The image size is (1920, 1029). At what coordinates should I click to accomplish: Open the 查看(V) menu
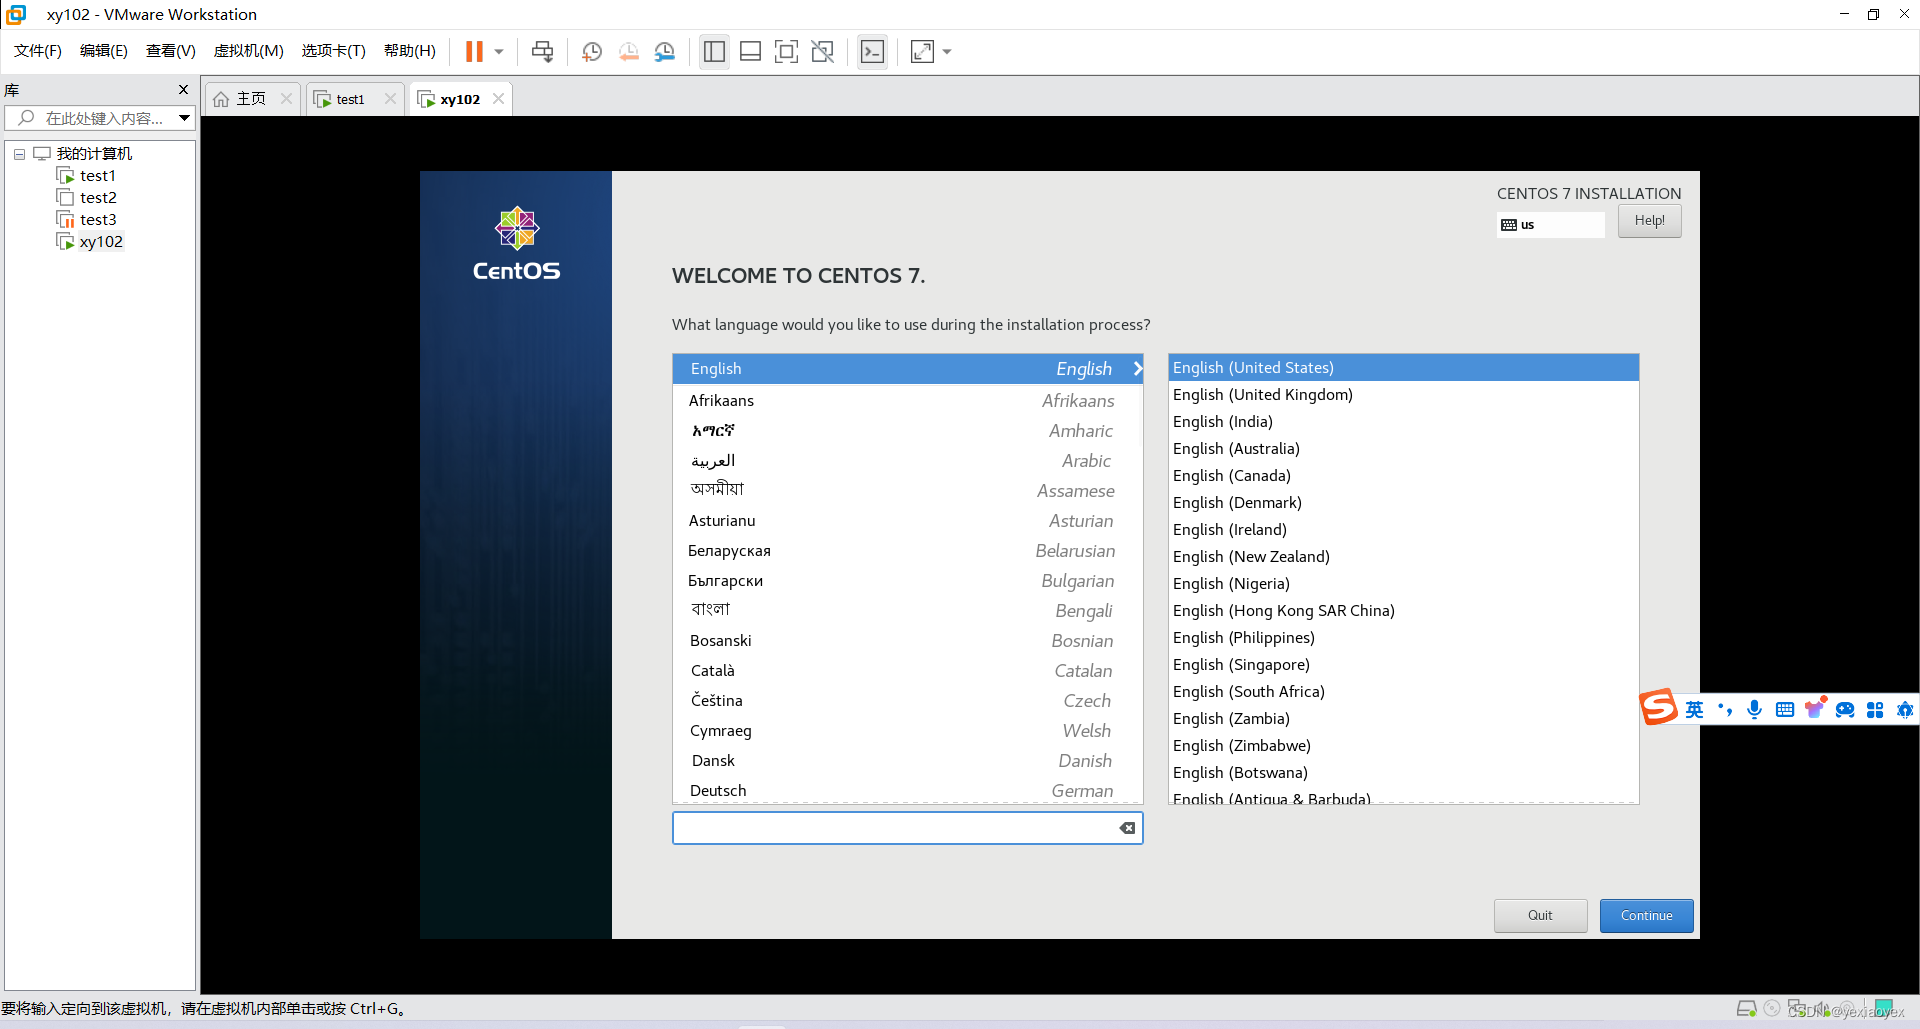(x=171, y=51)
